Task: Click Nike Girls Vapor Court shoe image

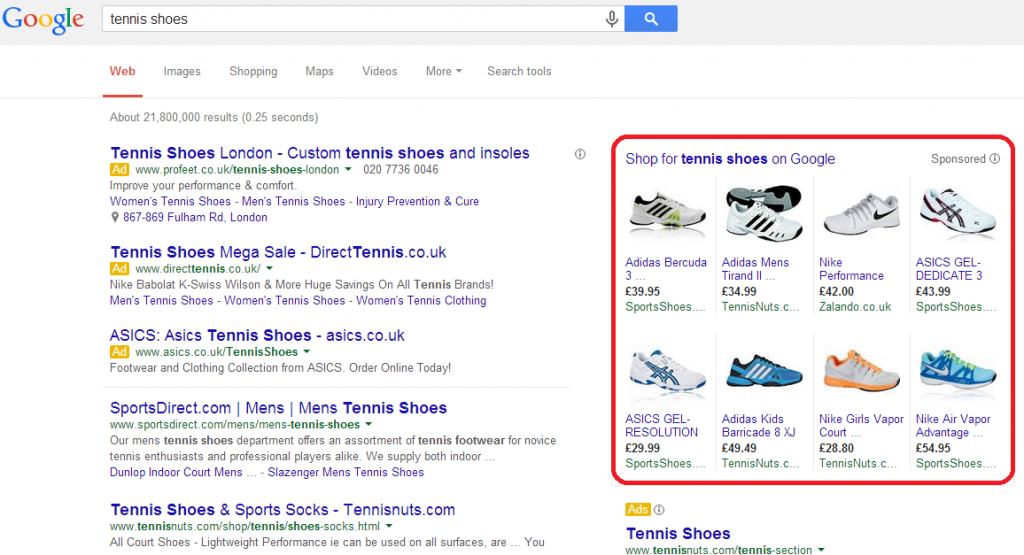Action: [x=861, y=371]
